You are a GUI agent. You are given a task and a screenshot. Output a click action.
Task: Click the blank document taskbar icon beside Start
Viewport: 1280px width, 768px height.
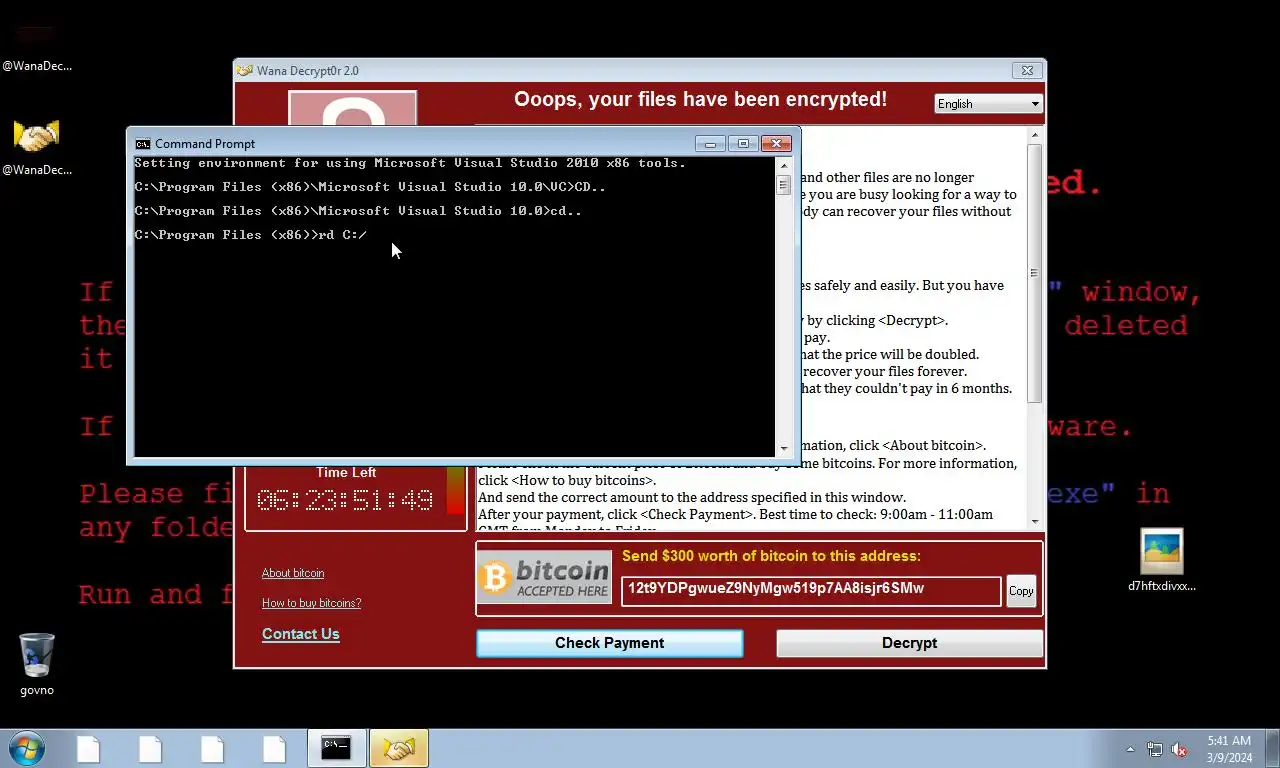[88, 748]
